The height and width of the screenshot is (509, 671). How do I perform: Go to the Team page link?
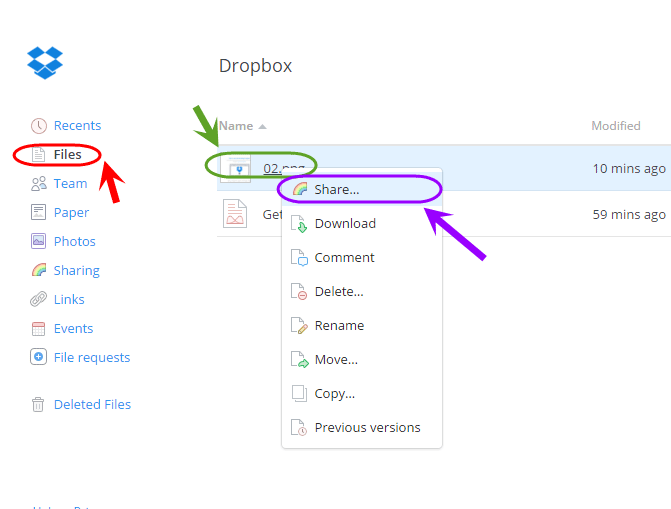tap(71, 184)
